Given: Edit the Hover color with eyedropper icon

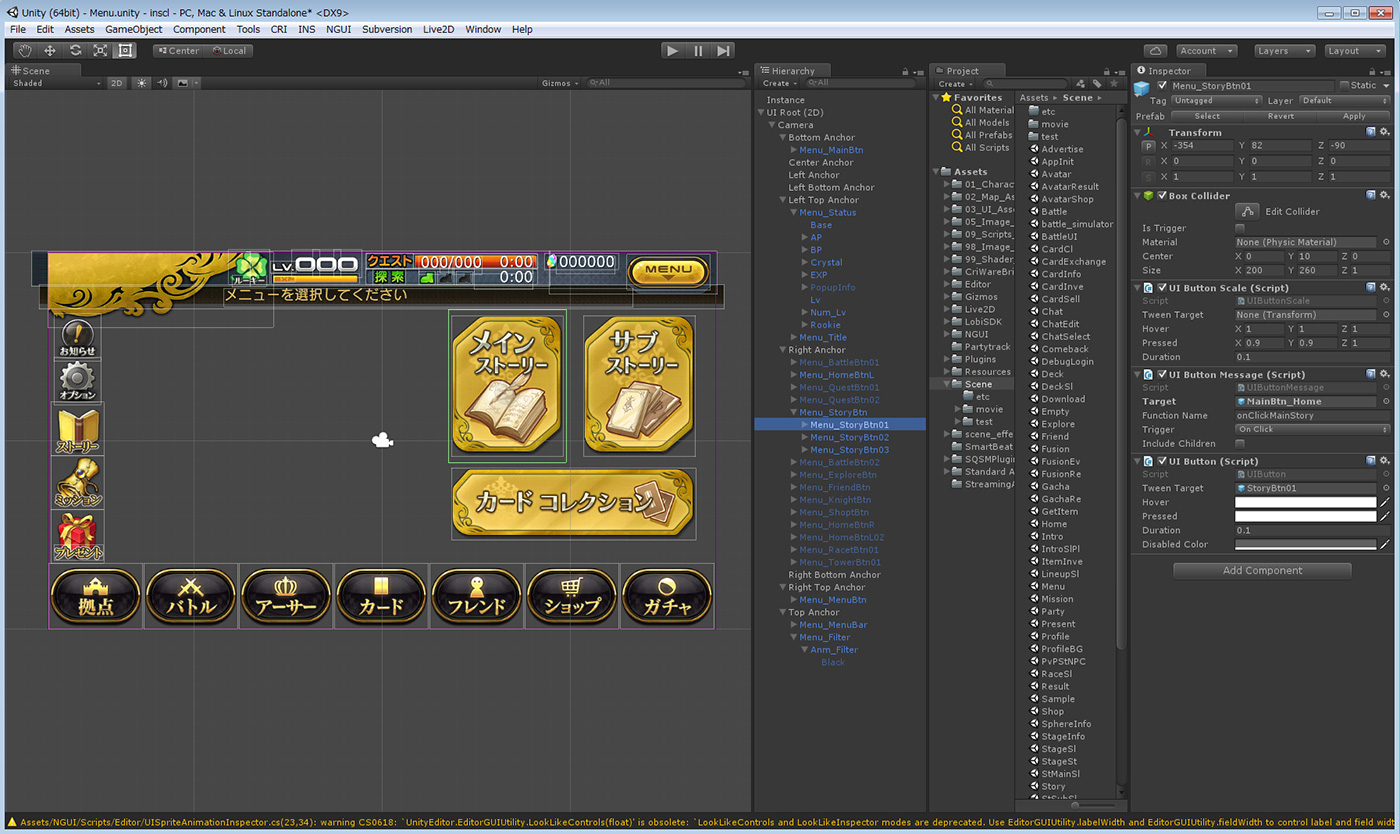Looking at the screenshot, I should click(1385, 502).
